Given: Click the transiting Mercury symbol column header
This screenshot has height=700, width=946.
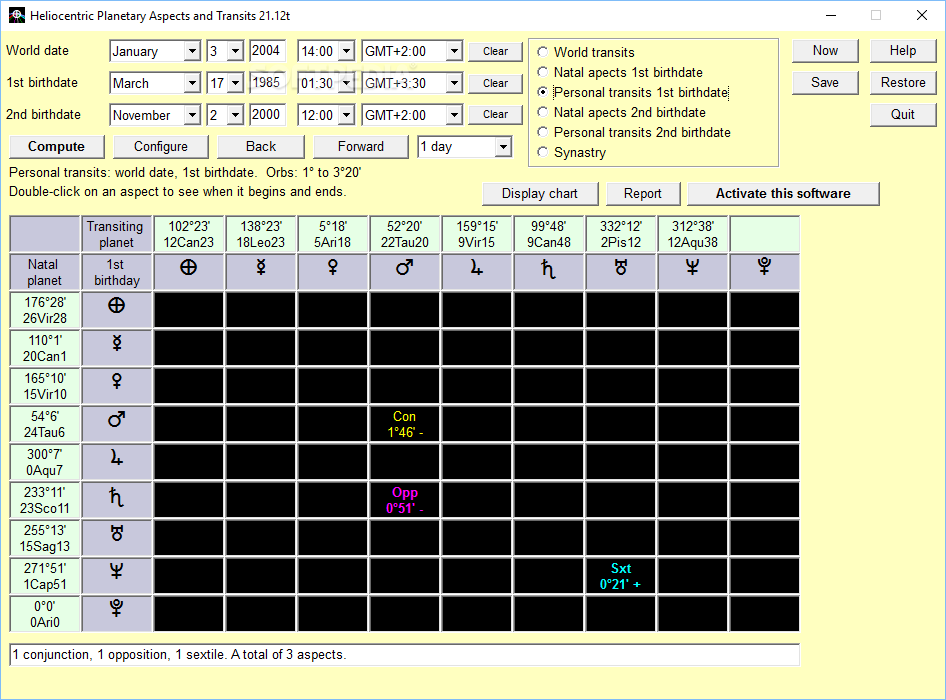Looking at the screenshot, I should click(x=261, y=272).
